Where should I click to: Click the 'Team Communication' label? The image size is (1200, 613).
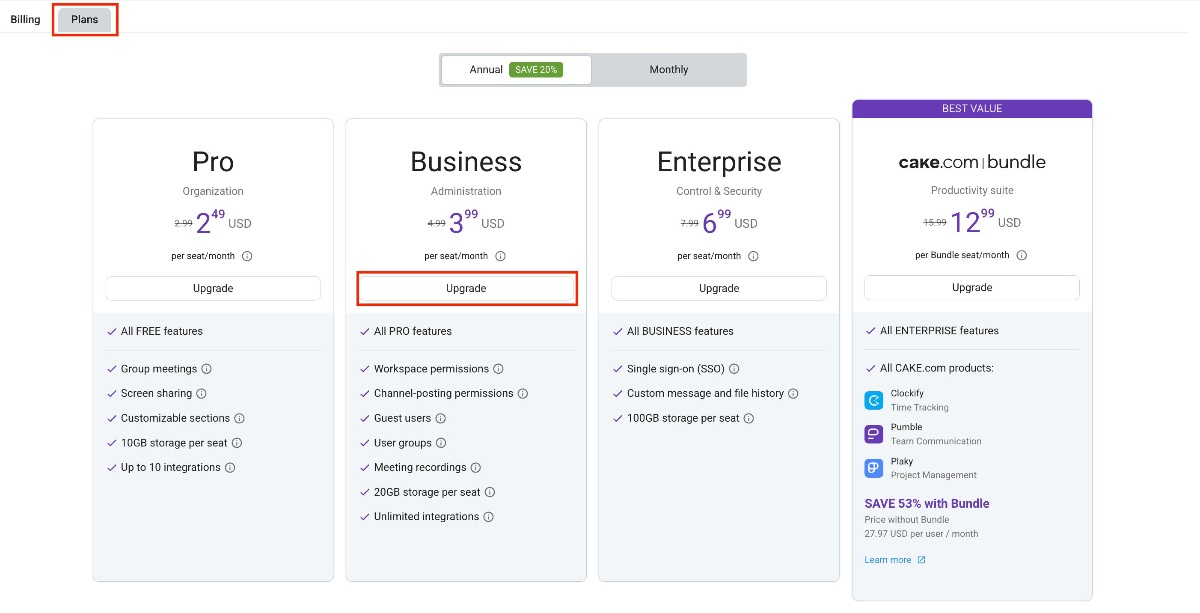coord(936,441)
